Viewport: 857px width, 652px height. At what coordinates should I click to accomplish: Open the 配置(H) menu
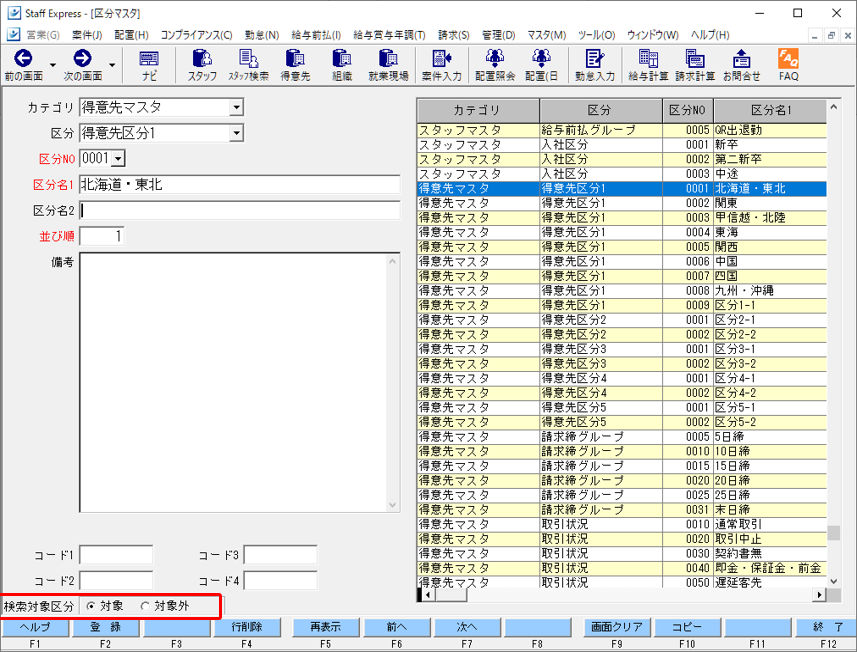coord(131,35)
